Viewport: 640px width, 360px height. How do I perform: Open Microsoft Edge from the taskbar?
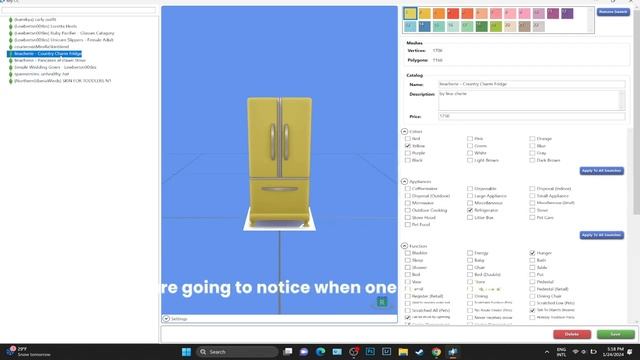click(x=320, y=352)
